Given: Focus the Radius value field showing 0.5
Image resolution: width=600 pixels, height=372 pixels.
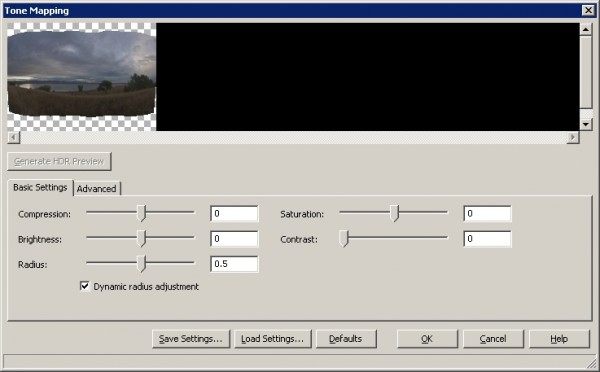Looking at the screenshot, I should [234, 264].
